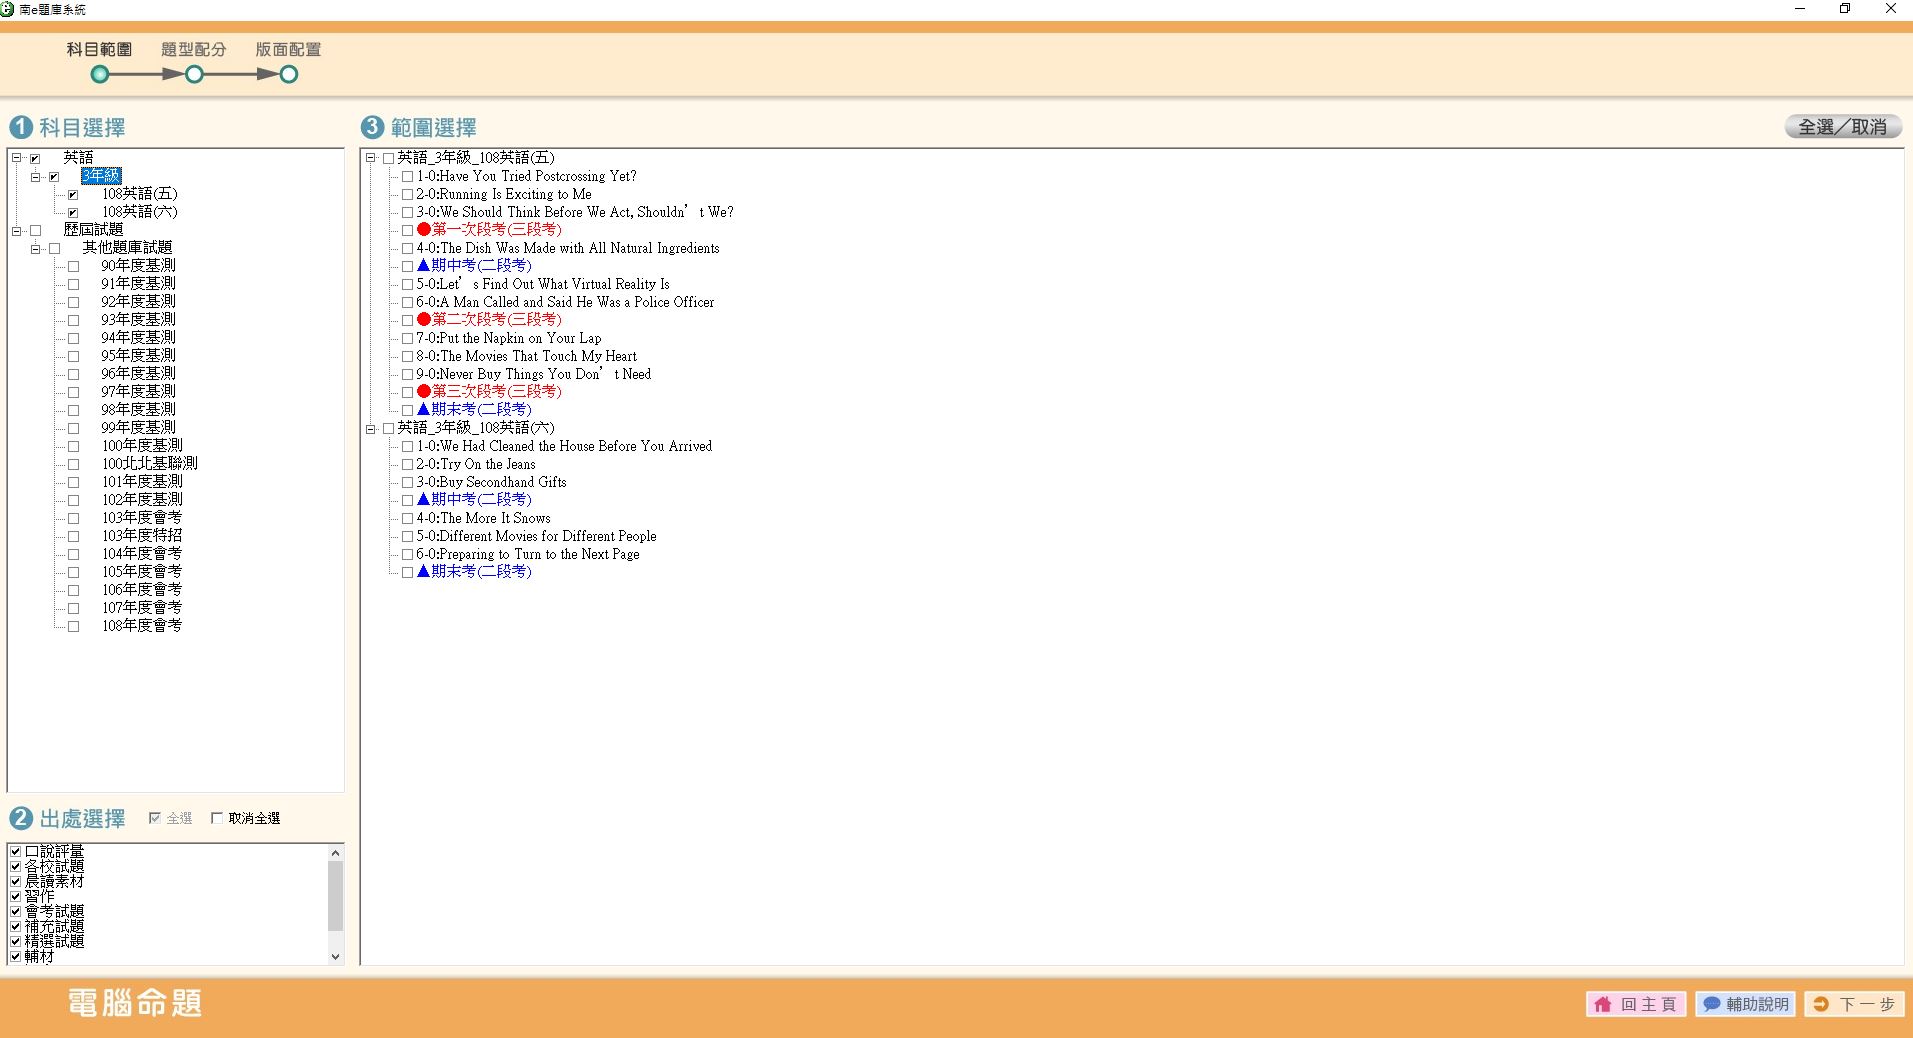Collapse the 英語_3年級_108英語(五) tree node
1913x1038 pixels.
[x=370, y=158]
